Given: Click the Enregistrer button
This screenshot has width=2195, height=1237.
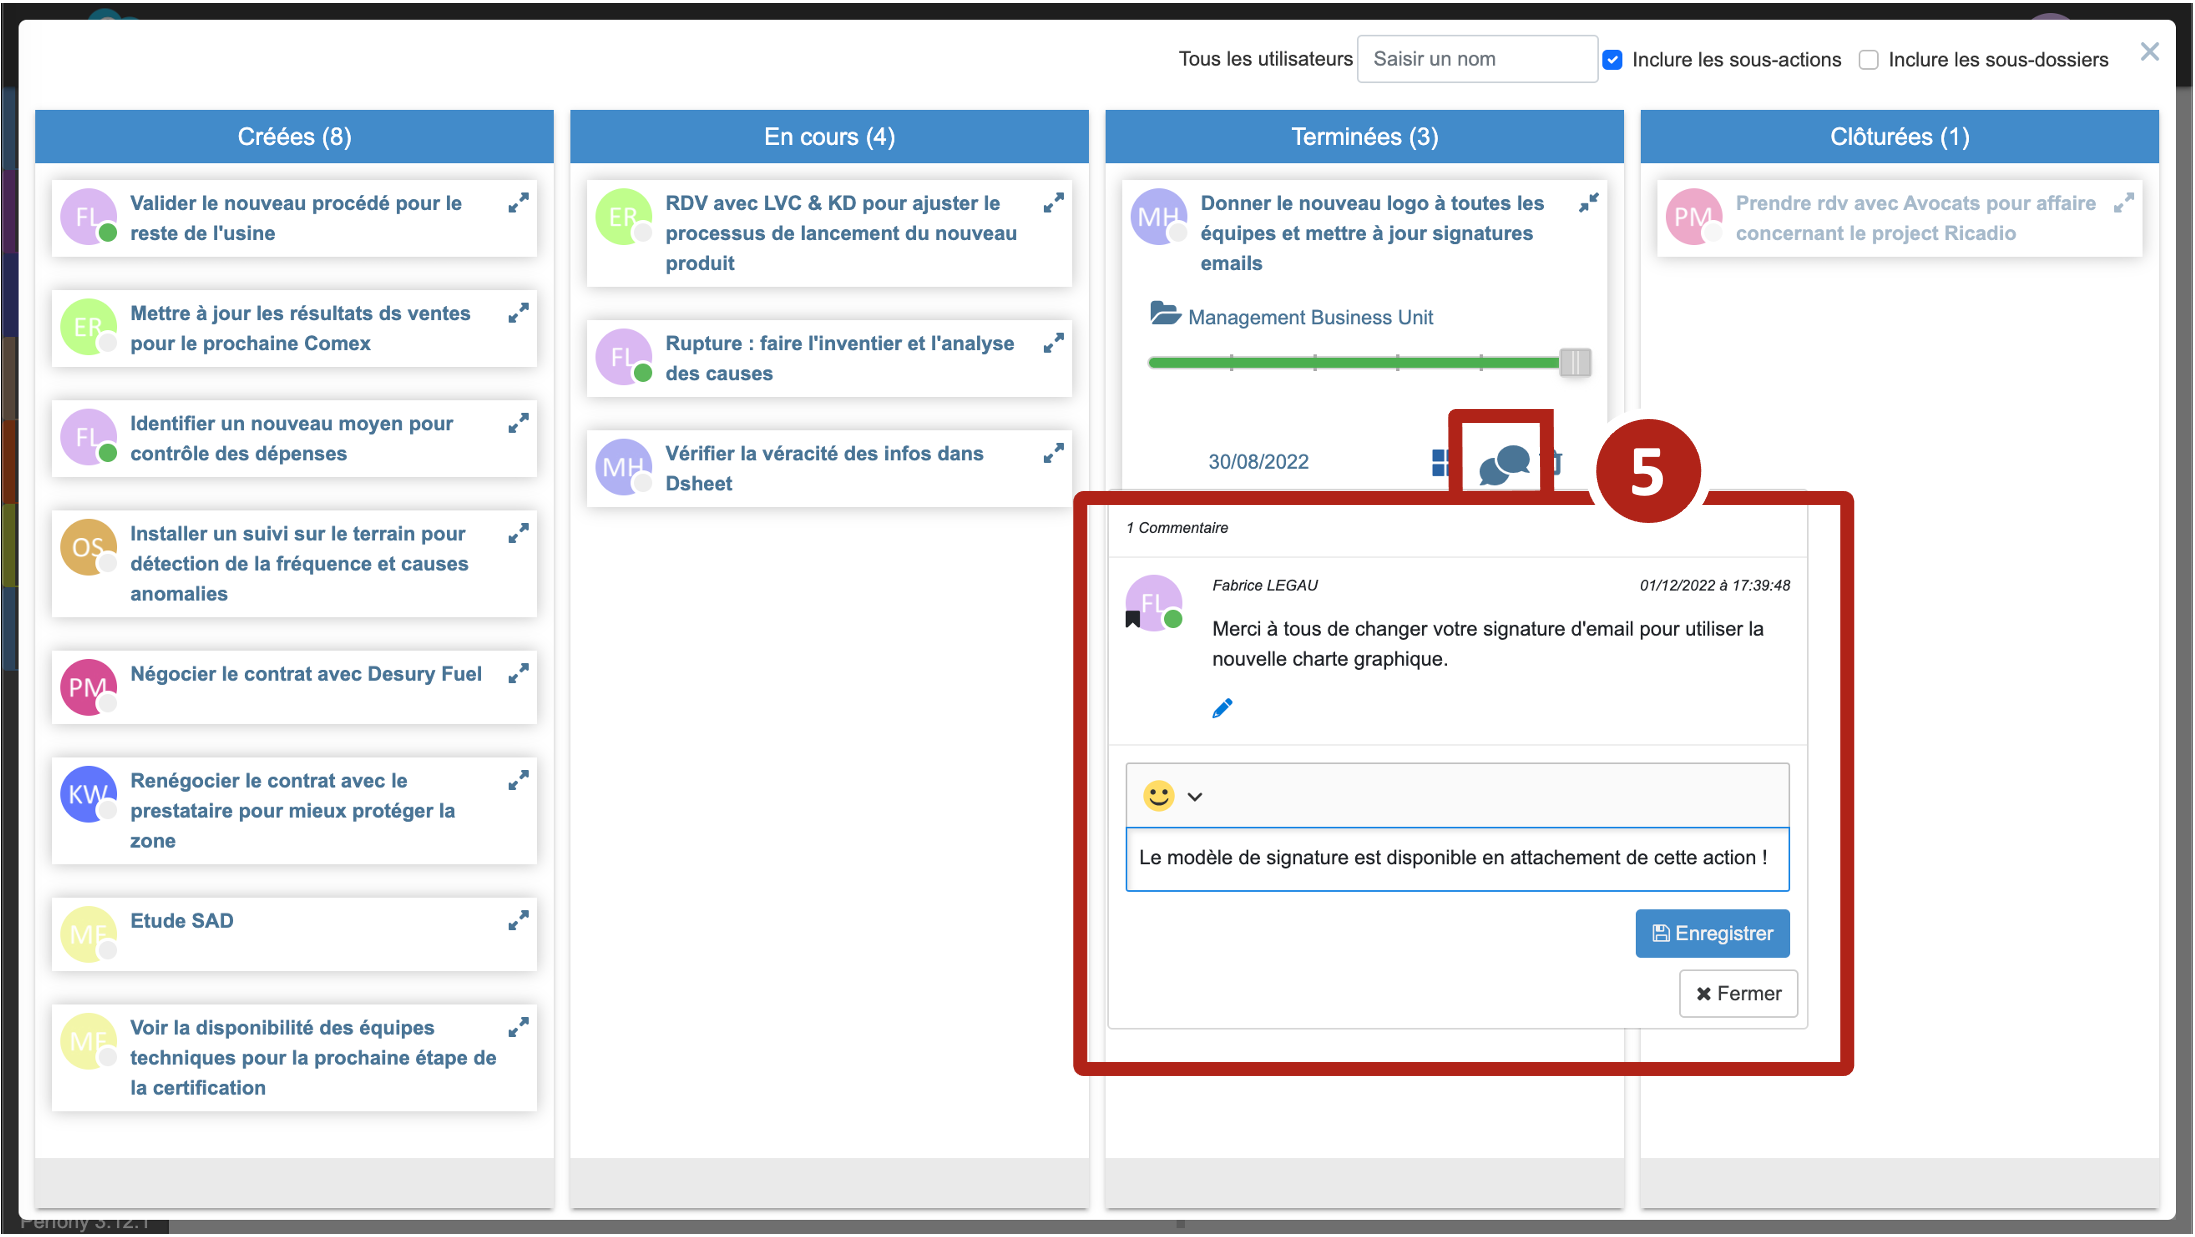Looking at the screenshot, I should 1712,933.
